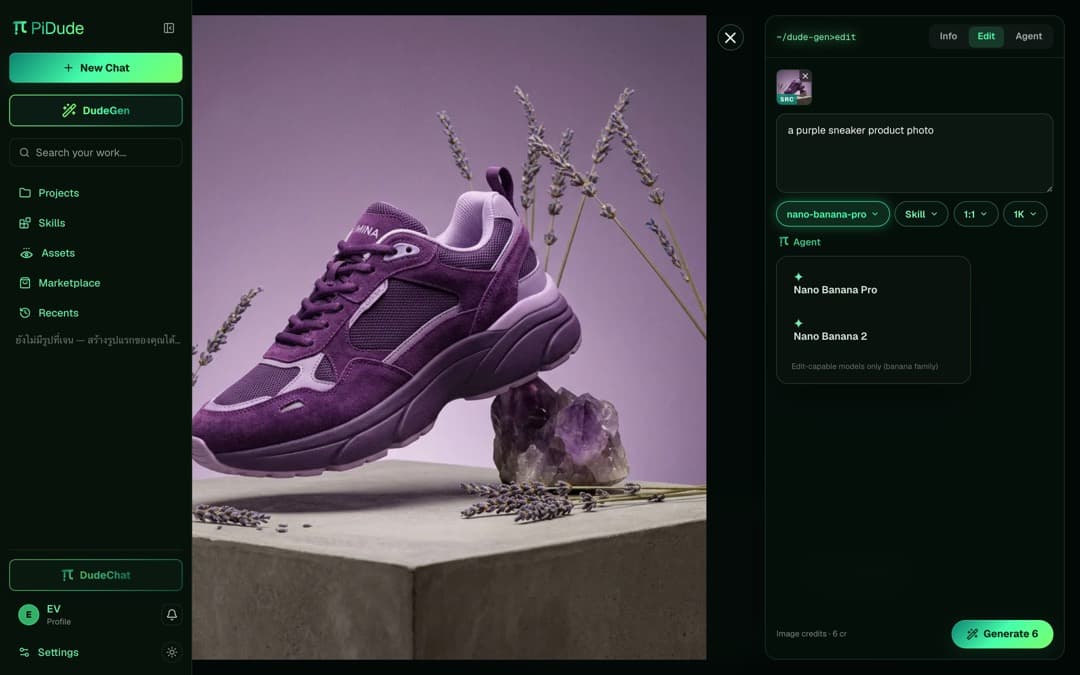Remove the SRC source image
This screenshot has width=1080, height=675.
pos(805,76)
